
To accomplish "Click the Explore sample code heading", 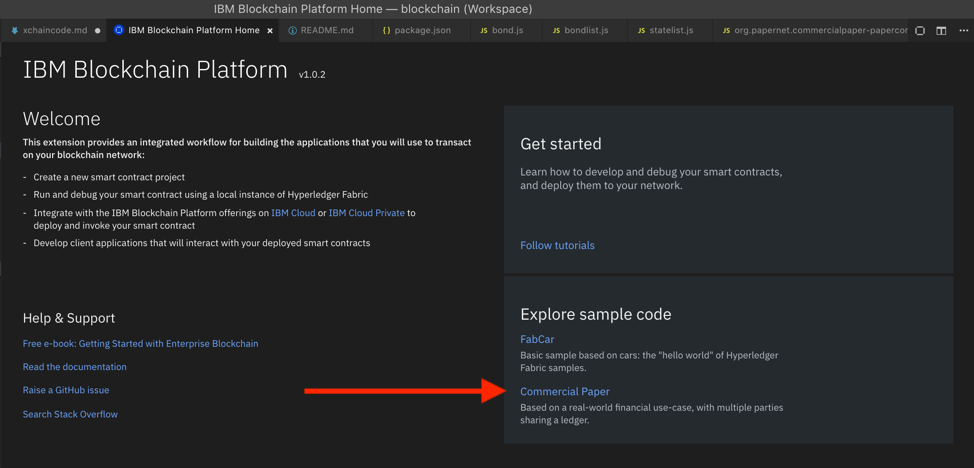I will click(x=596, y=314).
